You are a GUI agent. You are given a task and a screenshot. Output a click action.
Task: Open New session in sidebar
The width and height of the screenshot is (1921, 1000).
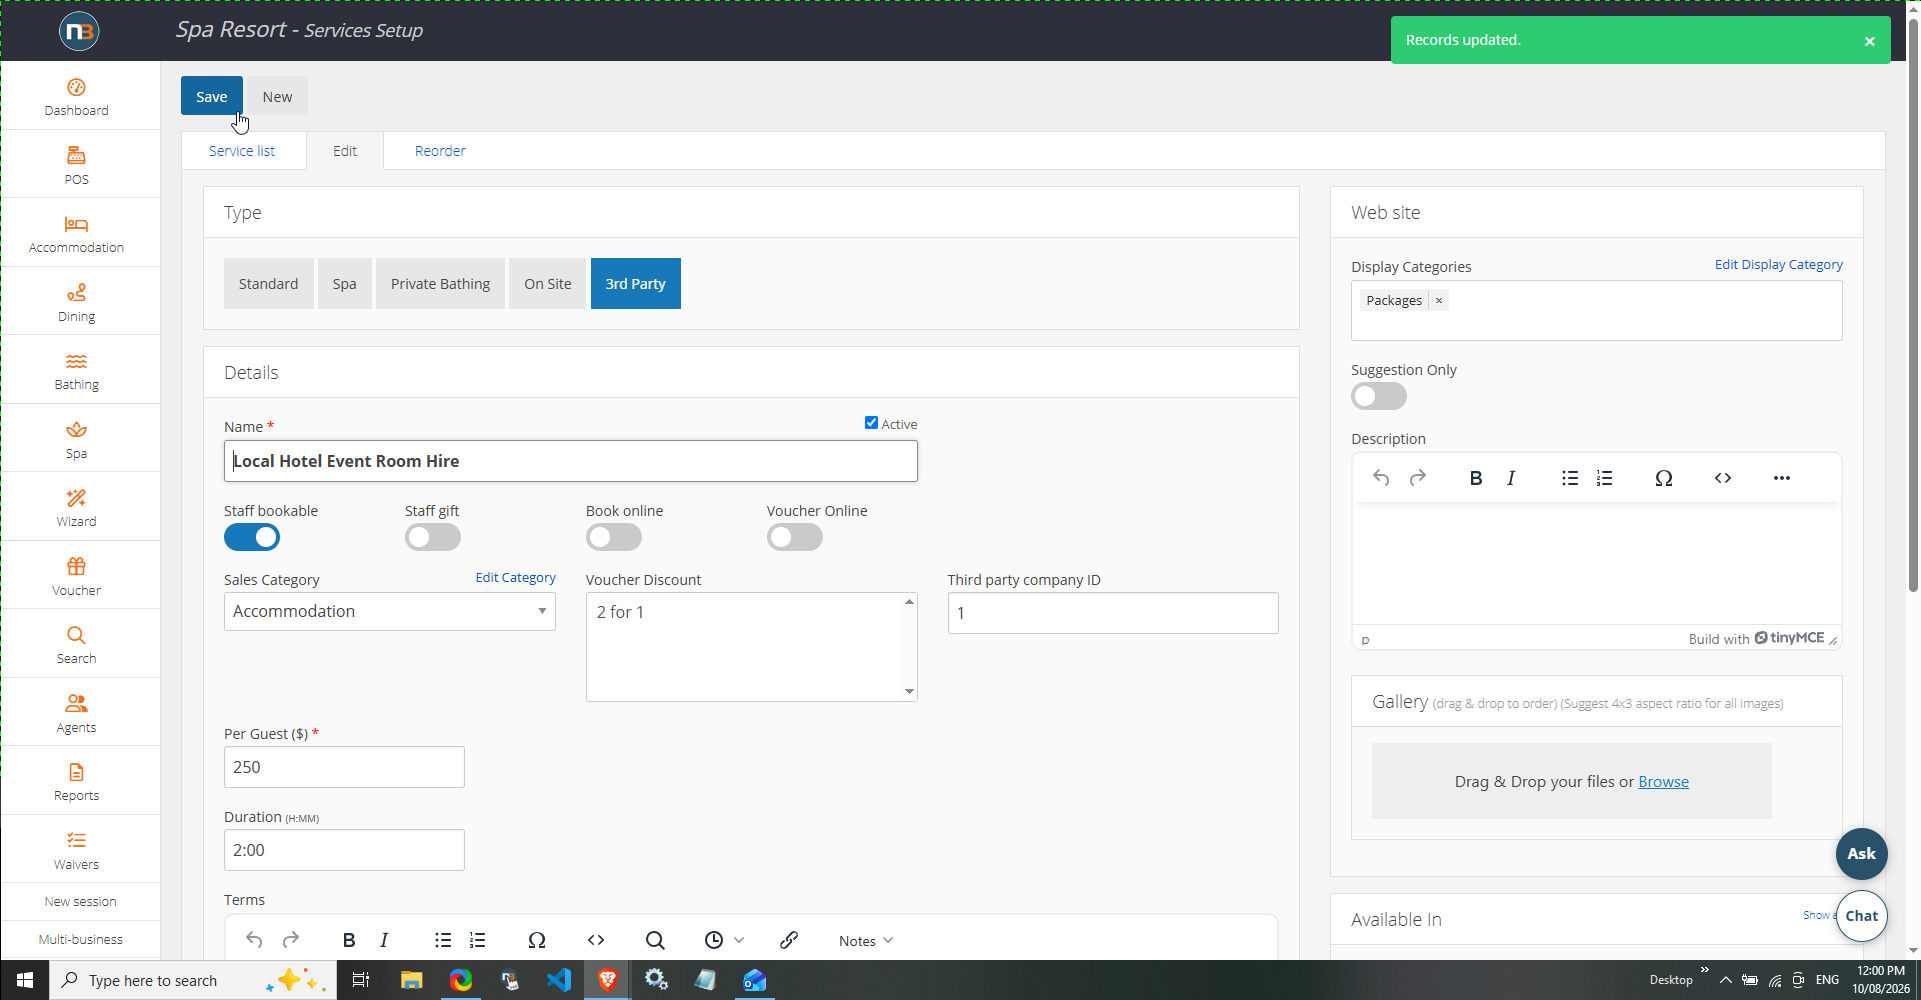[x=80, y=901]
